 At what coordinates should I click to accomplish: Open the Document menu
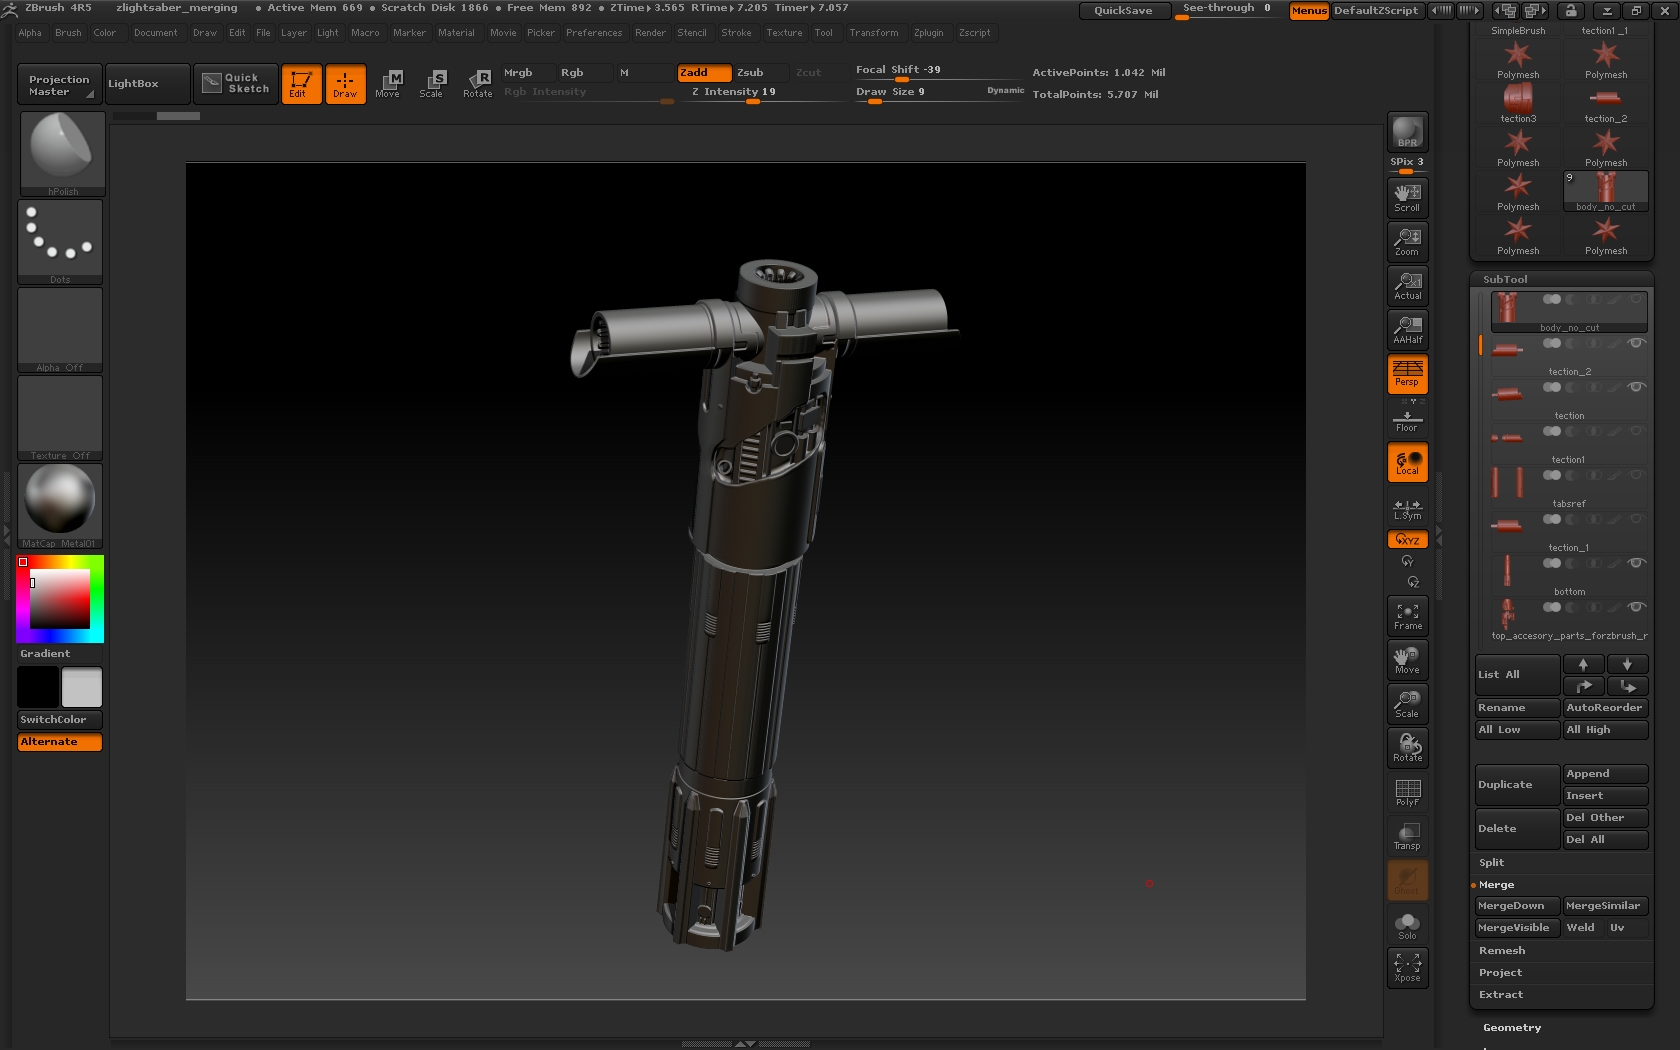click(x=156, y=33)
